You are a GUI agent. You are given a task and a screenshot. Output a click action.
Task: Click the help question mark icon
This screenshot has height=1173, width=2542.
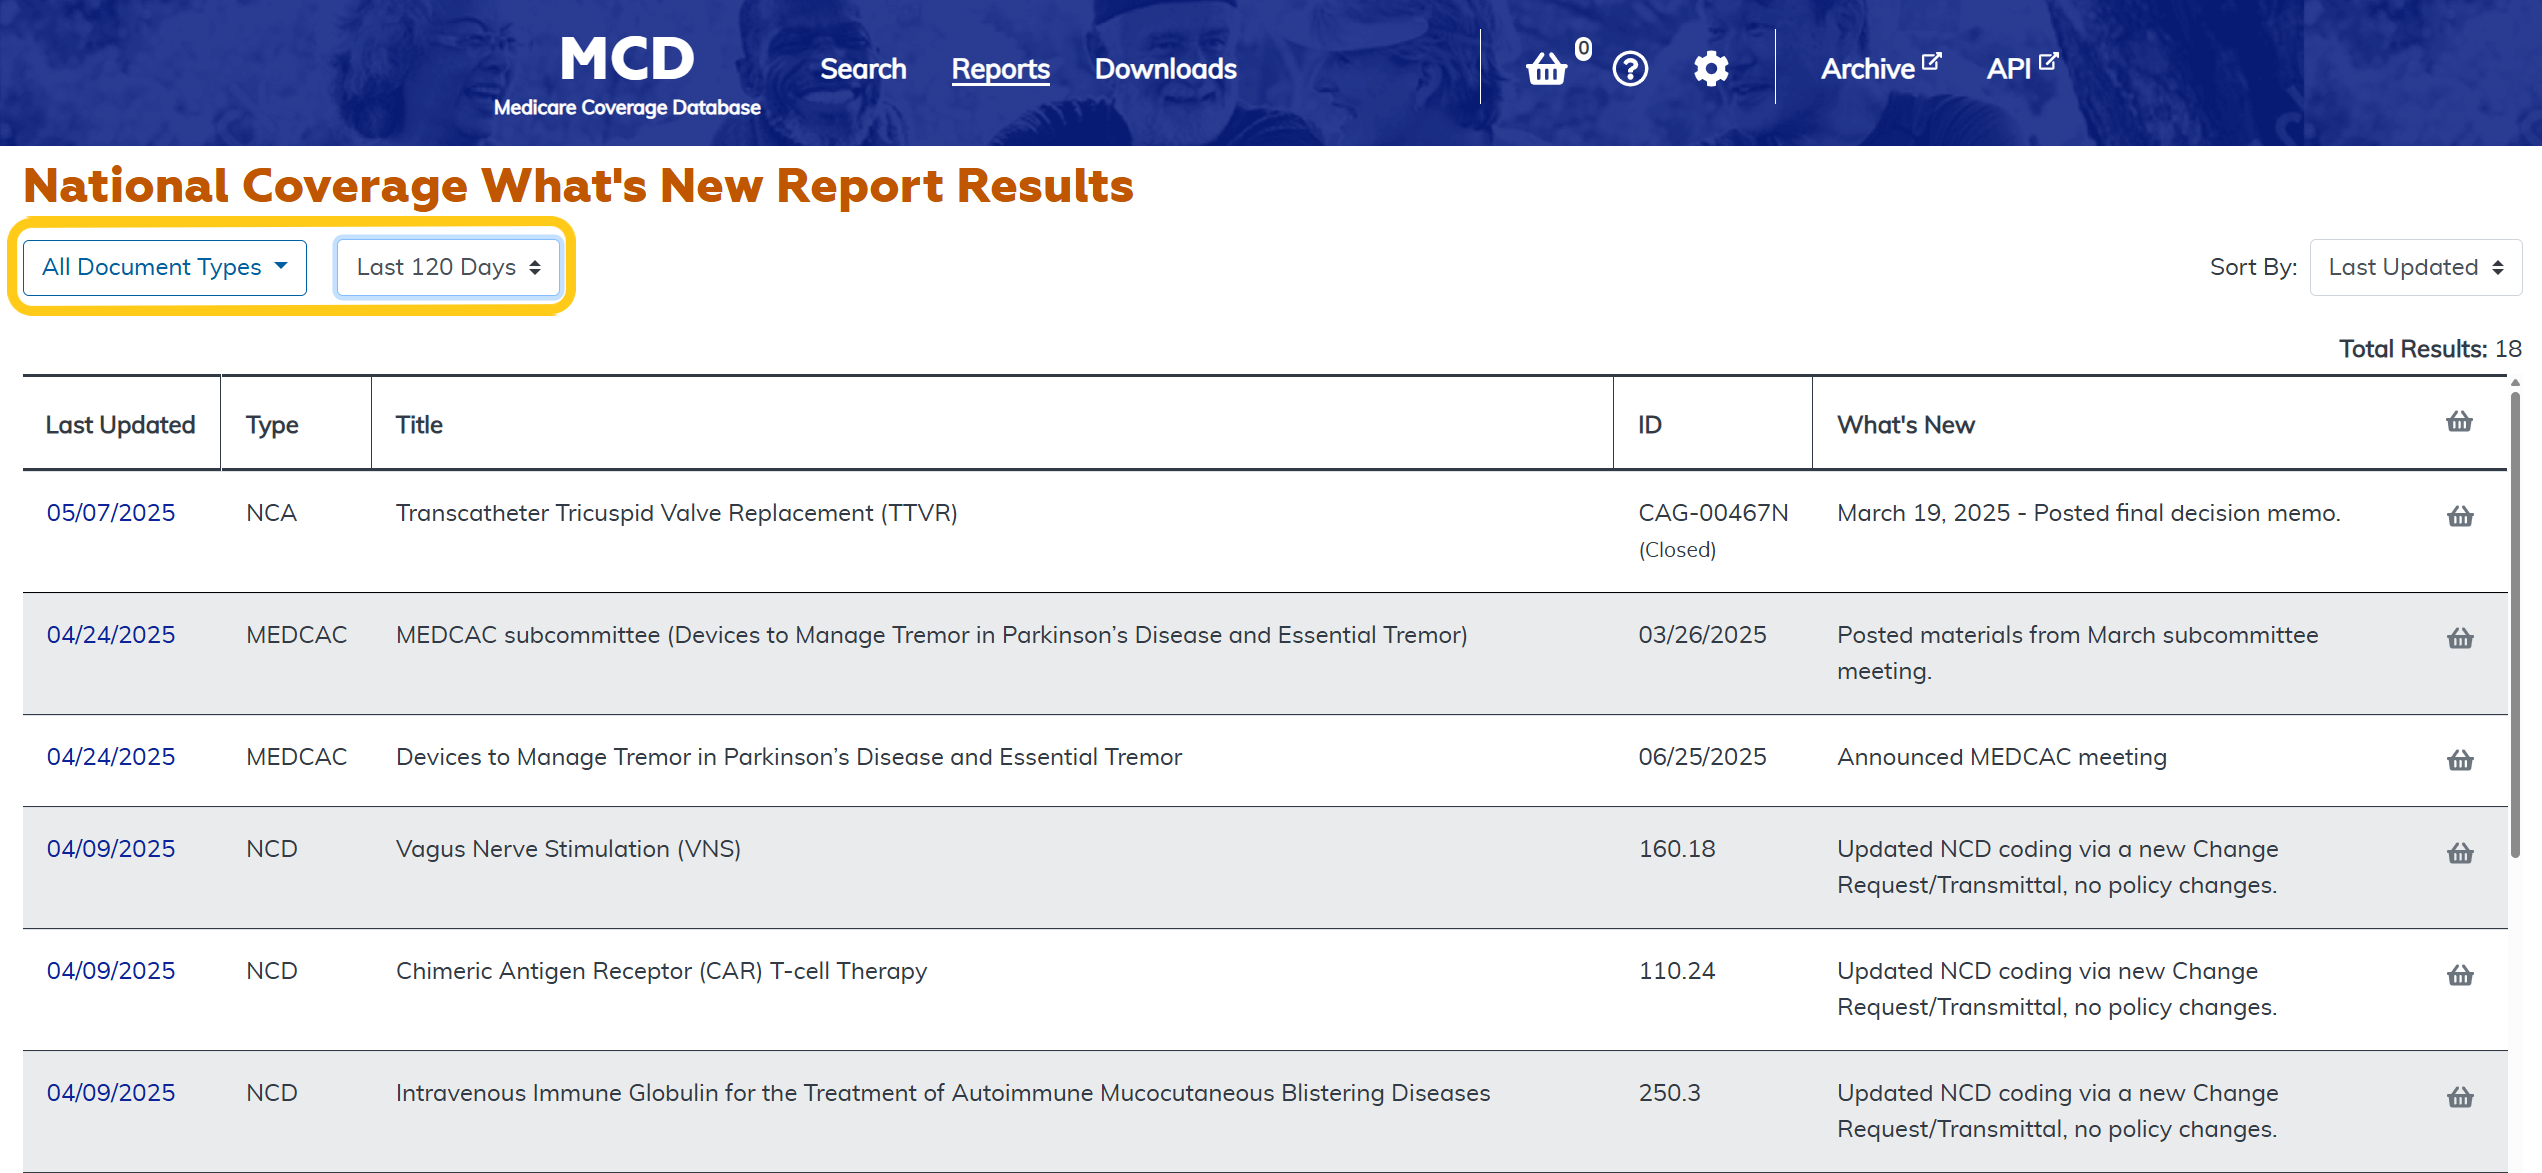click(x=1630, y=69)
